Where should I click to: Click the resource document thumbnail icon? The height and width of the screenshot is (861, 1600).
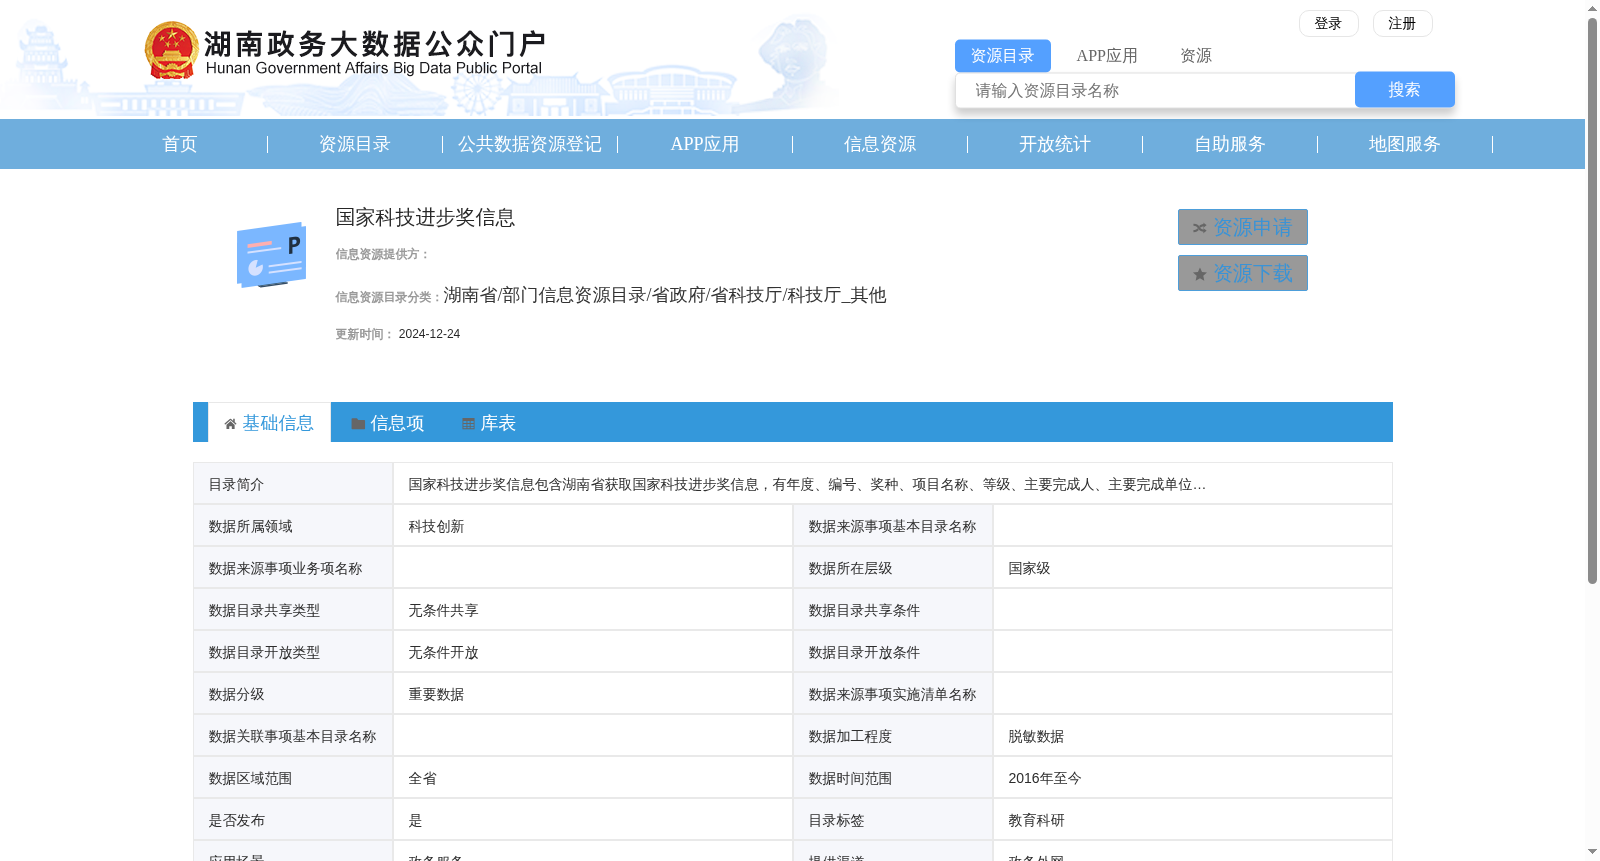(271, 255)
